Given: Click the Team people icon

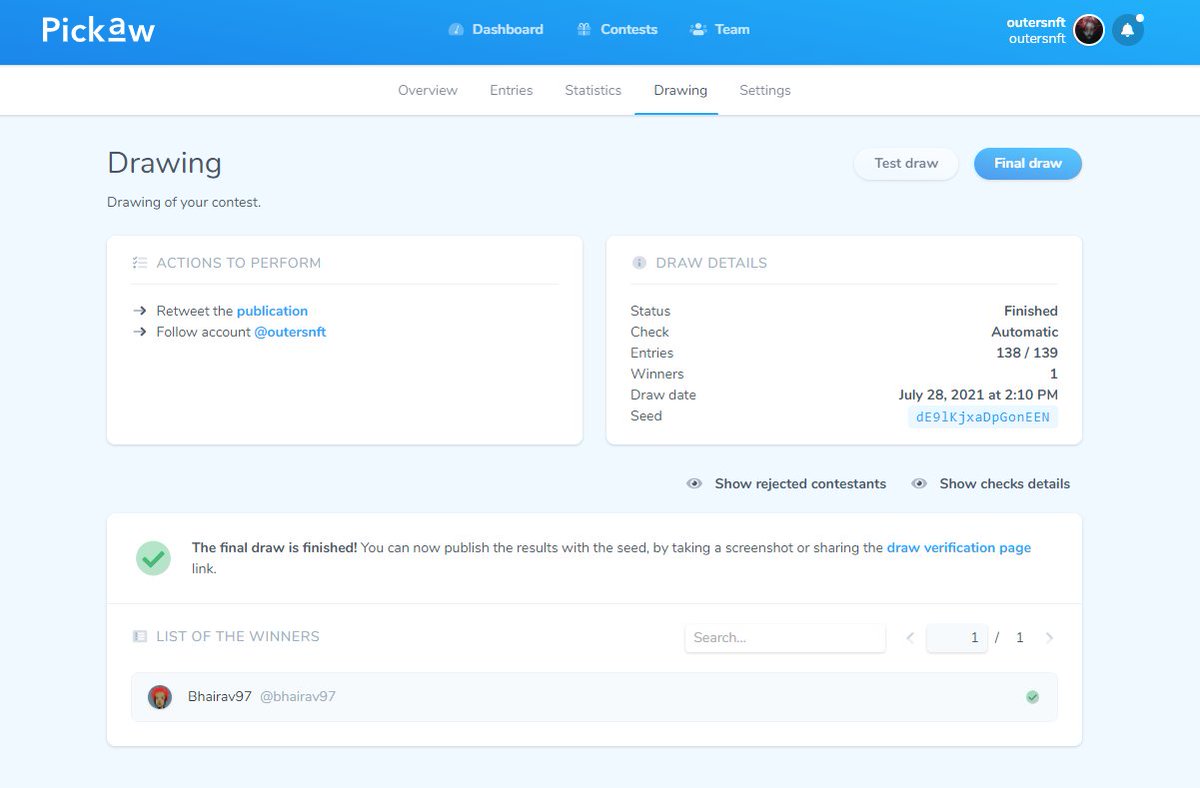Looking at the screenshot, I should pyautogui.click(x=698, y=30).
